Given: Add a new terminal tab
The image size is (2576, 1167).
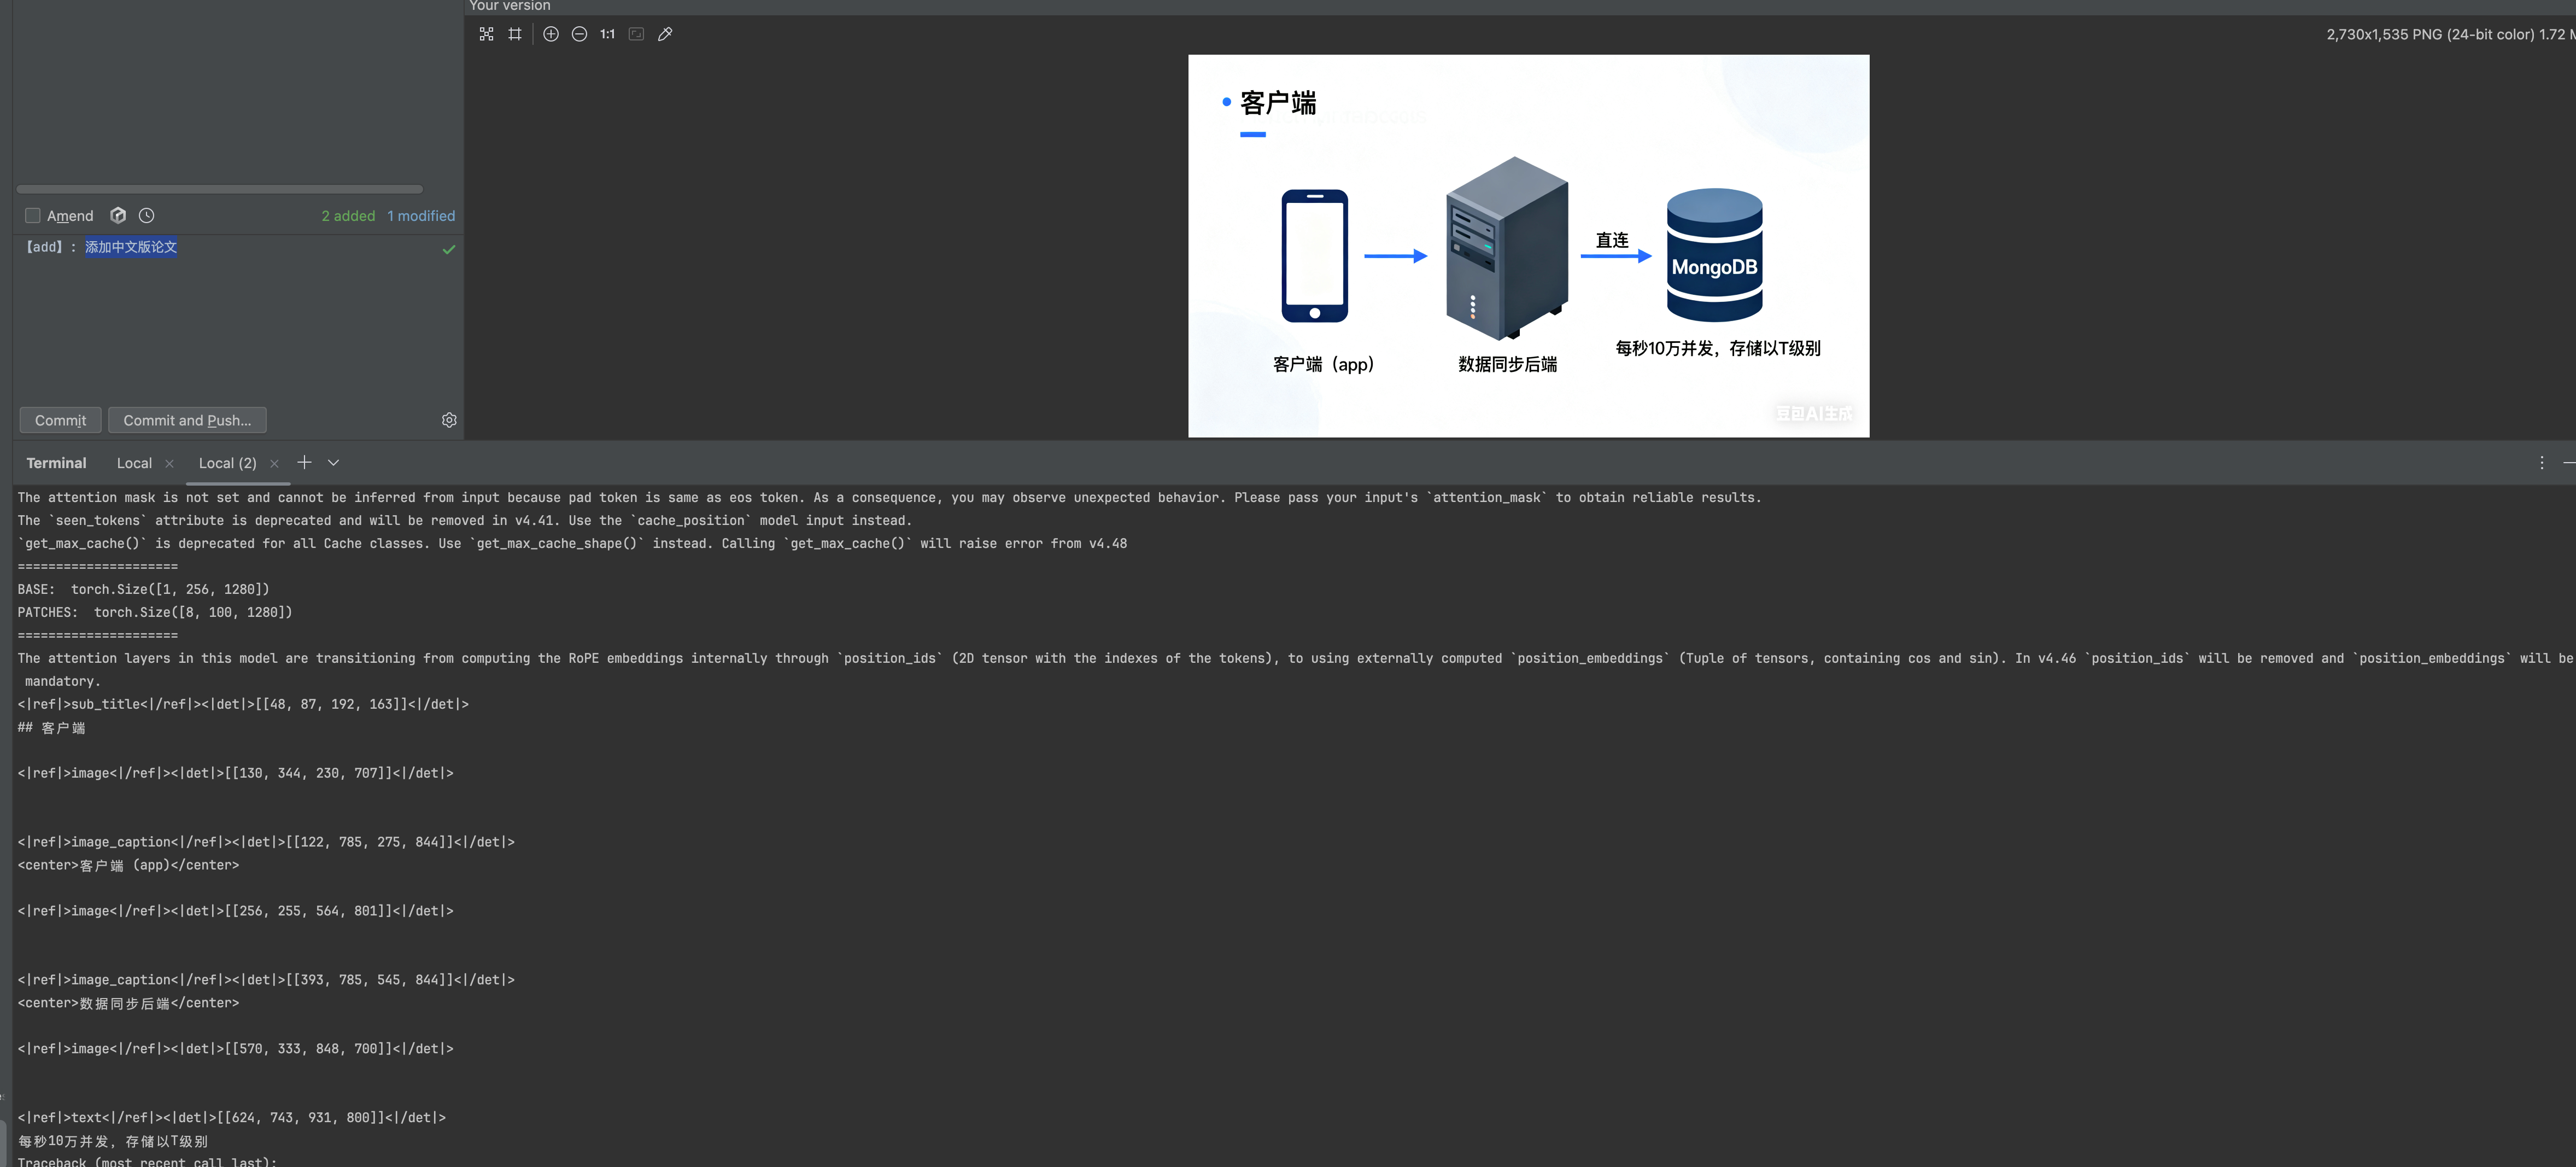Looking at the screenshot, I should (304, 462).
